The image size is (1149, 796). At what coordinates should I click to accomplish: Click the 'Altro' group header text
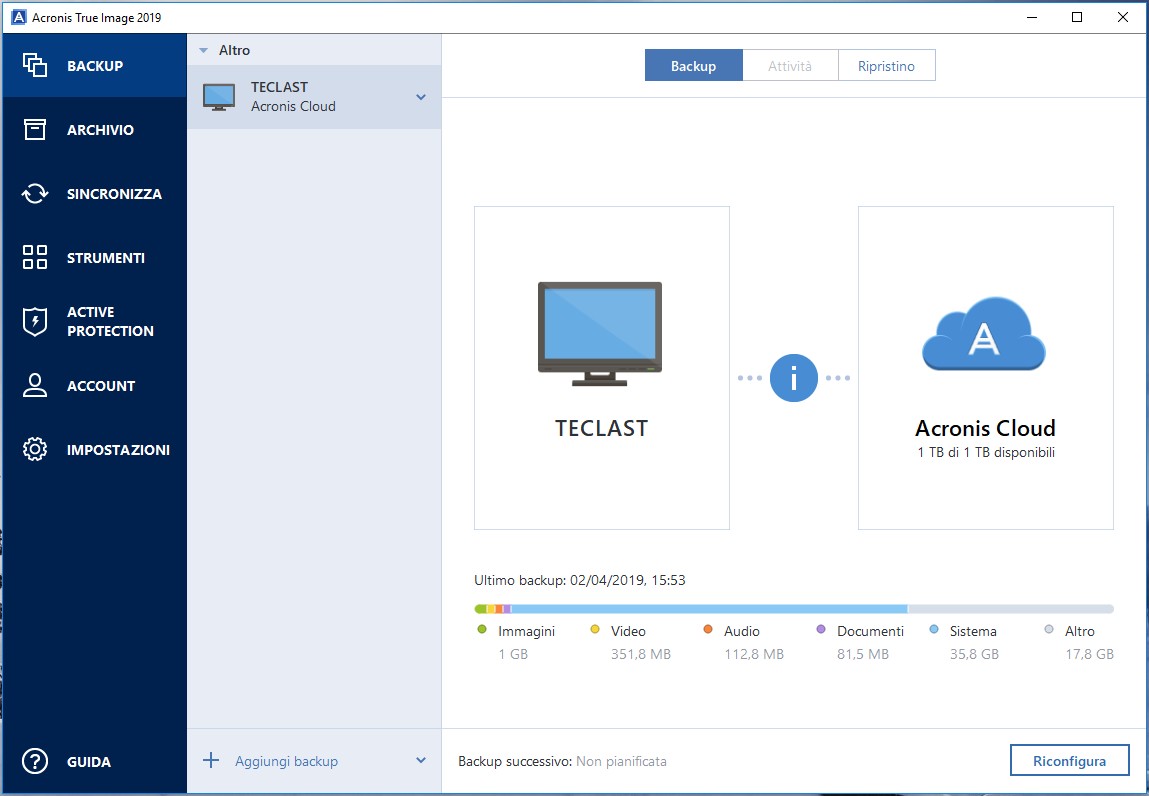pyautogui.click(x=234, y=51)
